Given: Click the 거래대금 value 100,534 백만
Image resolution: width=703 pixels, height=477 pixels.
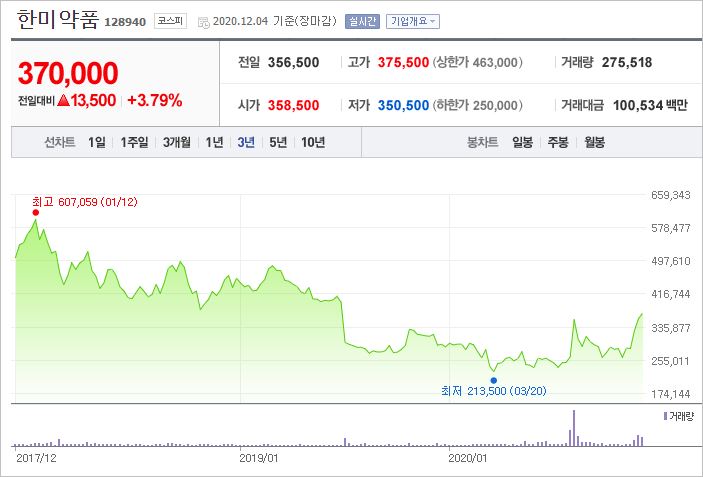Looking at the screenshot, I should (650, 105).
